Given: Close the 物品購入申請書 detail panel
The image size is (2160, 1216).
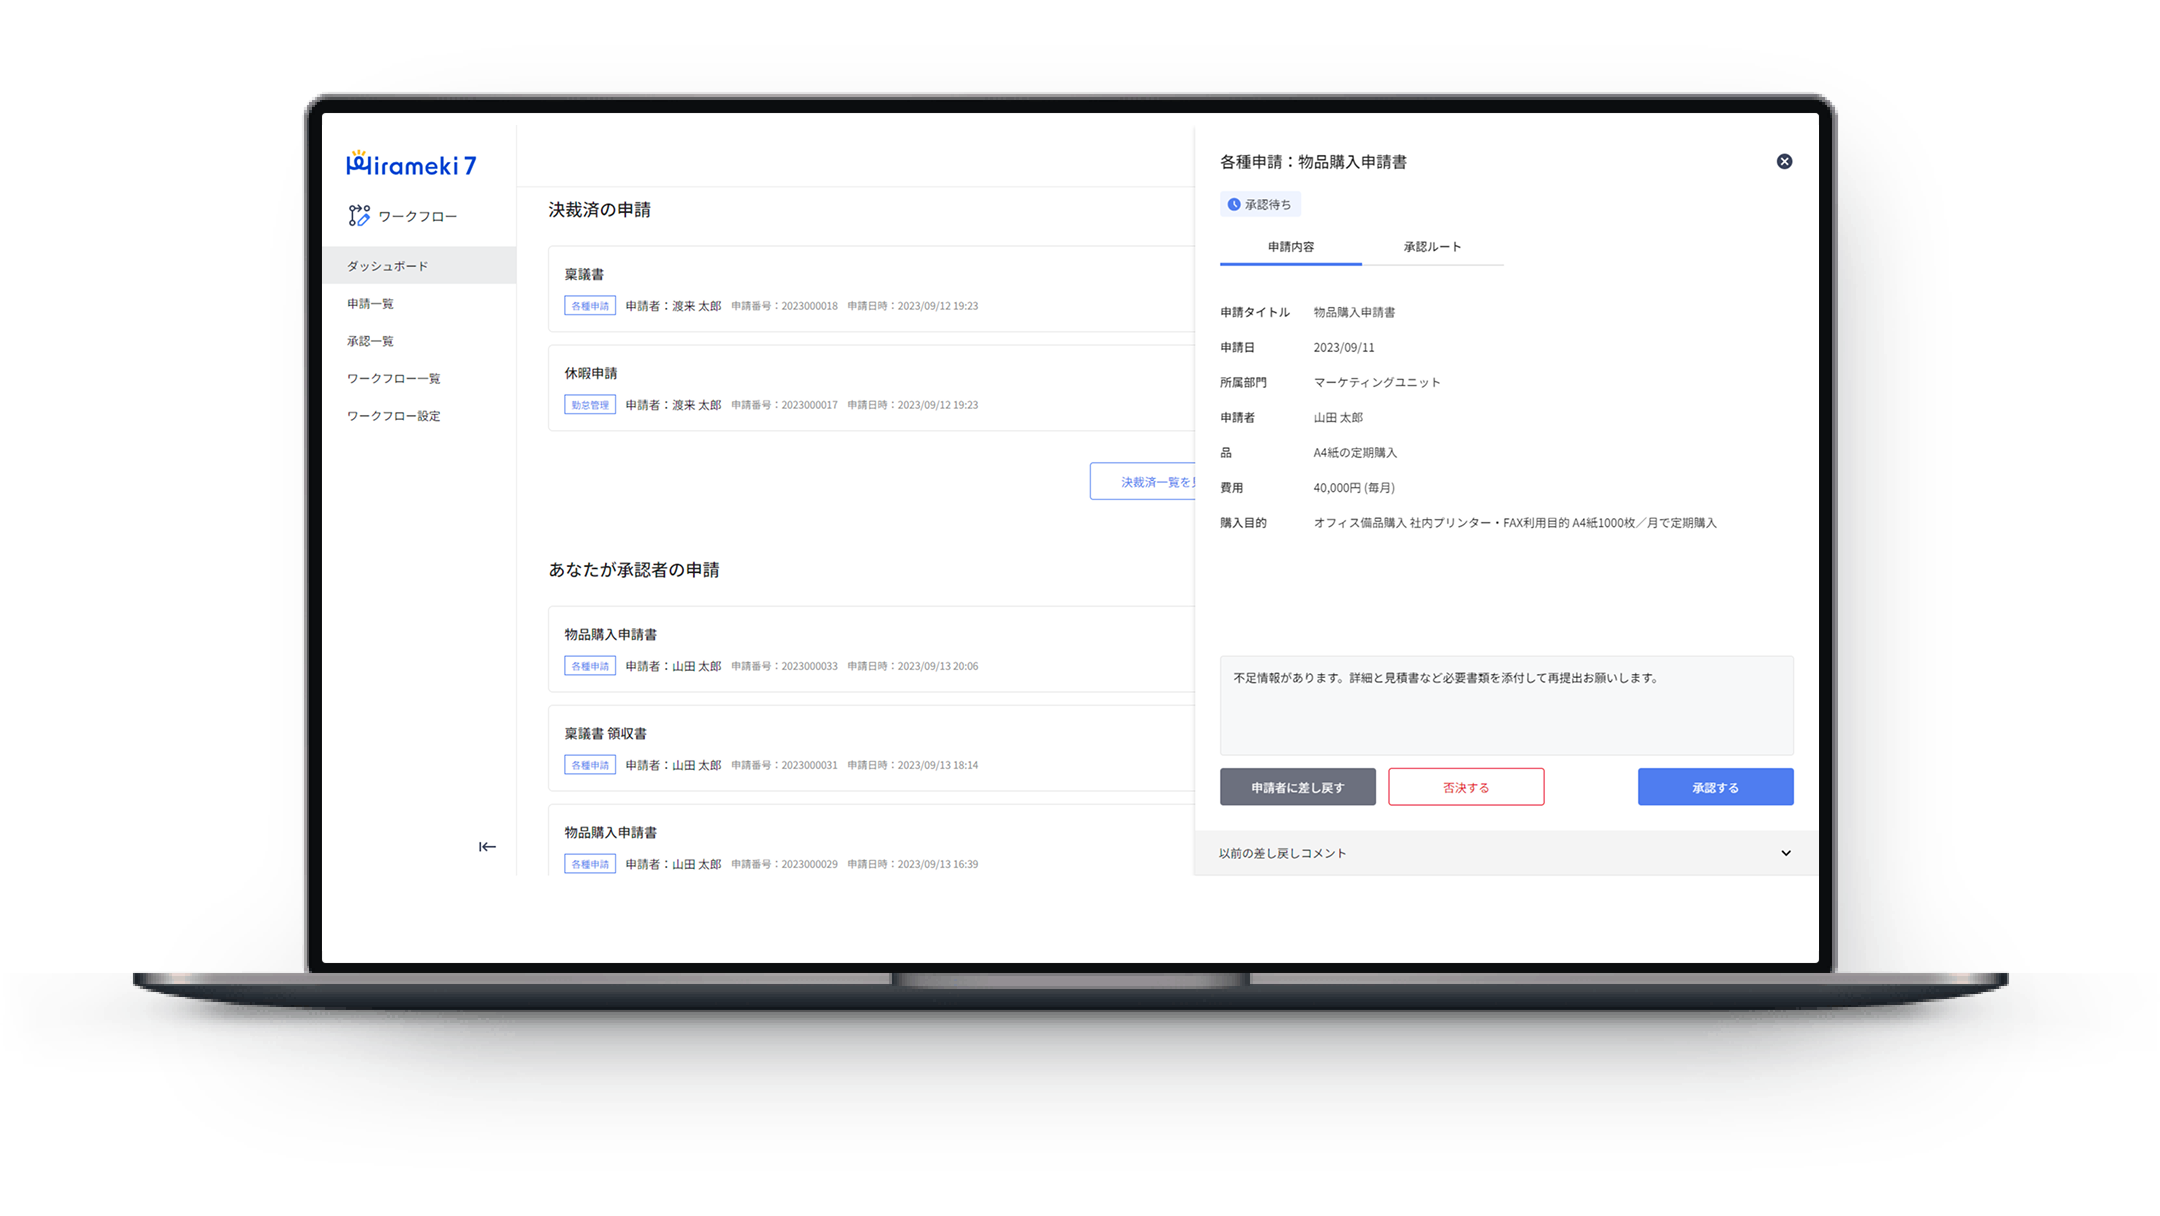Looking at the screenshot, I should coord(1785,162).
